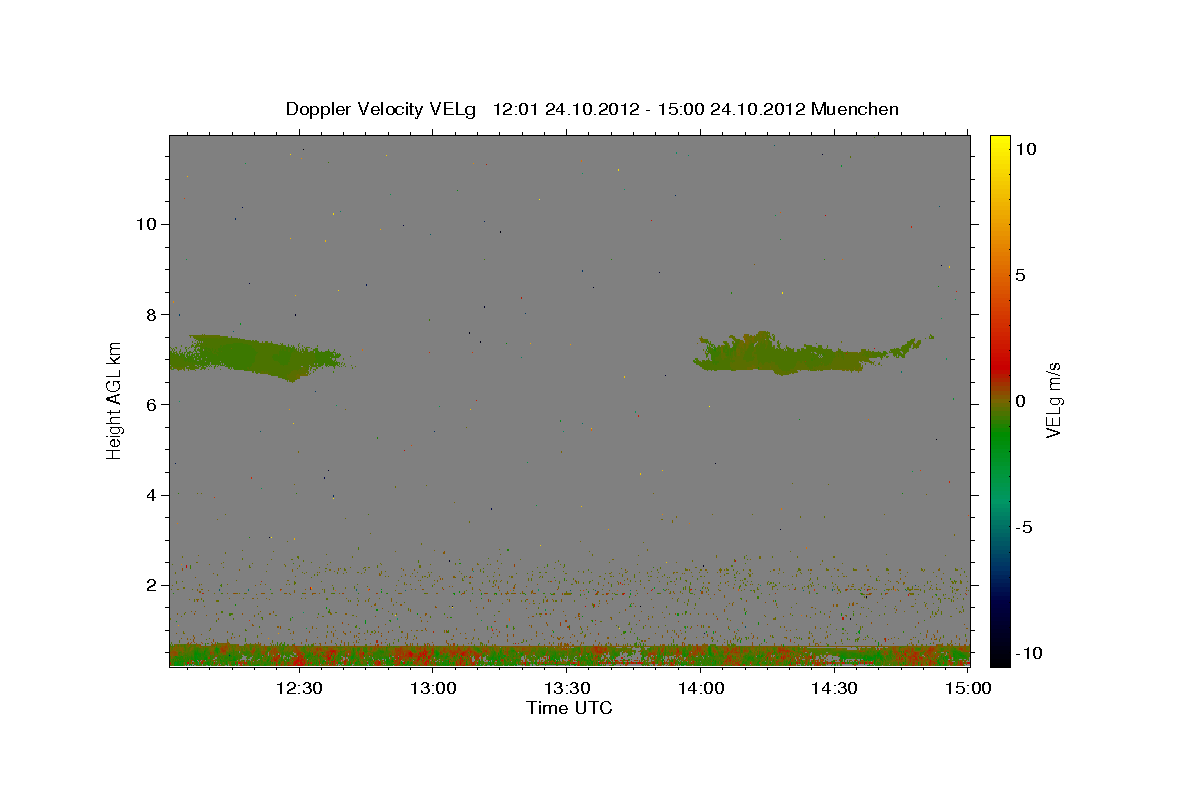Click the colorbar value 0 label

pos(1021,401)
